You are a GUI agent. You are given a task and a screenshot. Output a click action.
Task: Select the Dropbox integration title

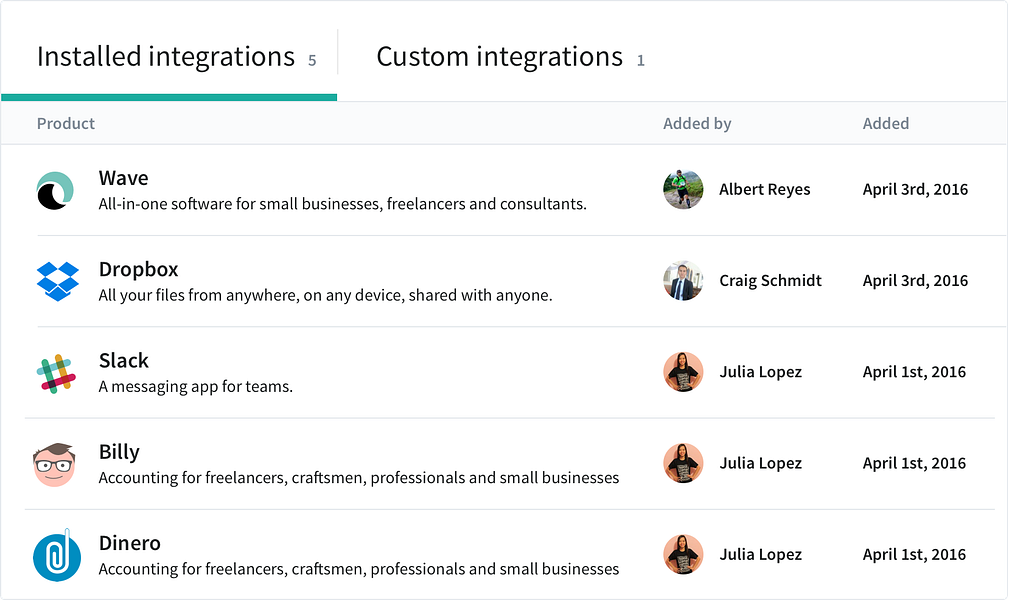pos(138,270)
